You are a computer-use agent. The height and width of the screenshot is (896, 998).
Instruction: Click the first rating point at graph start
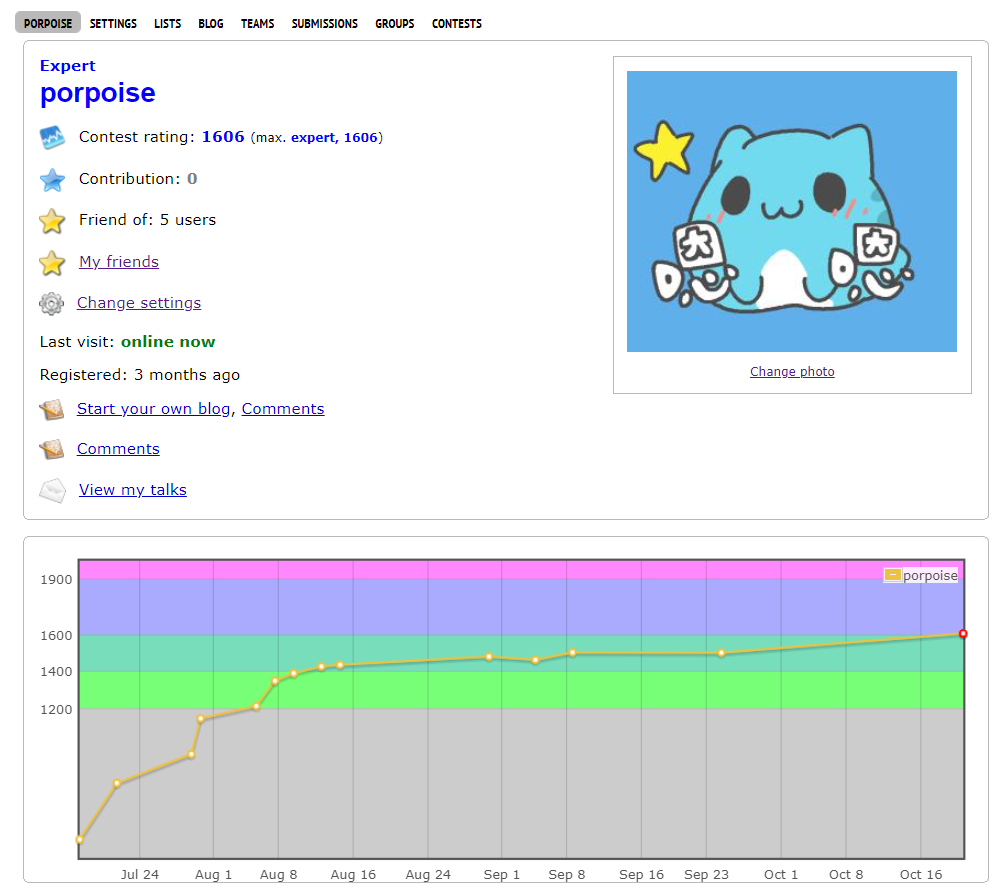(x=80, y=839)
